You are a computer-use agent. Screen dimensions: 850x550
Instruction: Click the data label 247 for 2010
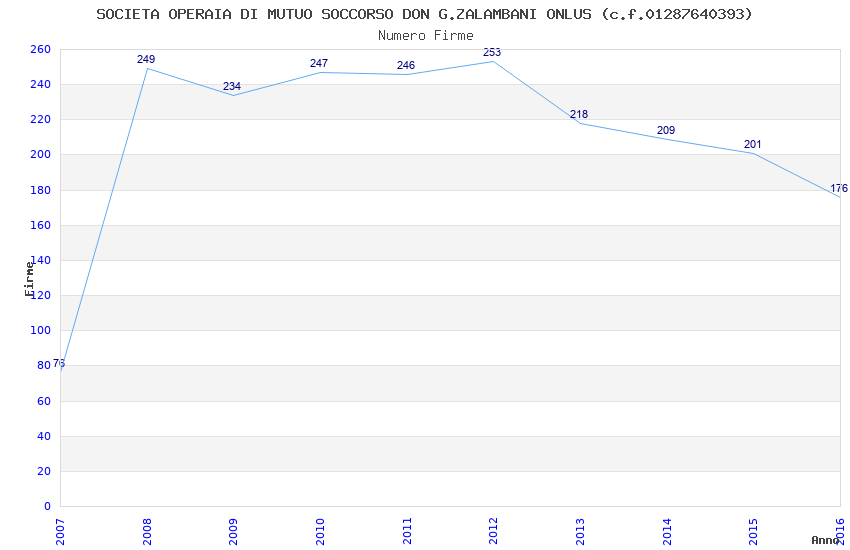click(319, 63)
